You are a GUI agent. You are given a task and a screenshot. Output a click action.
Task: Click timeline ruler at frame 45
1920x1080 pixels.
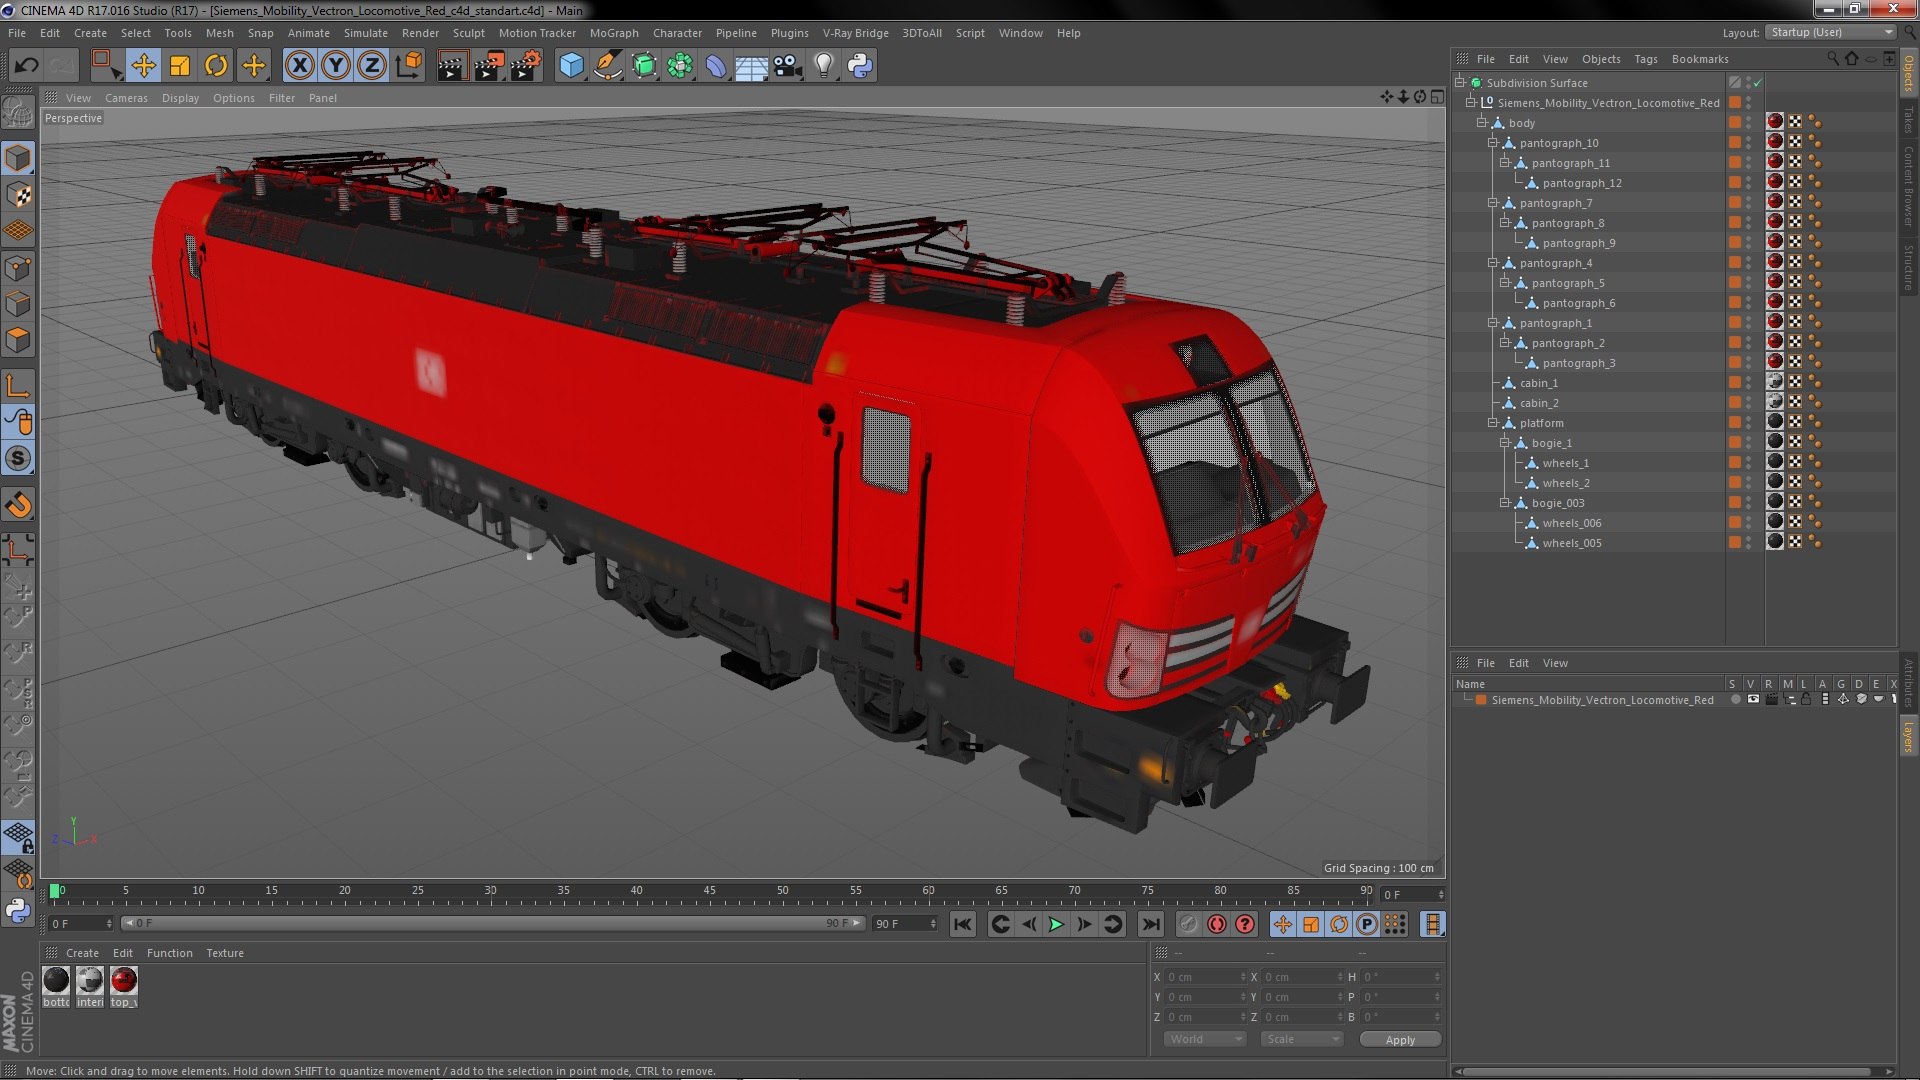click(x=709, y=890)
